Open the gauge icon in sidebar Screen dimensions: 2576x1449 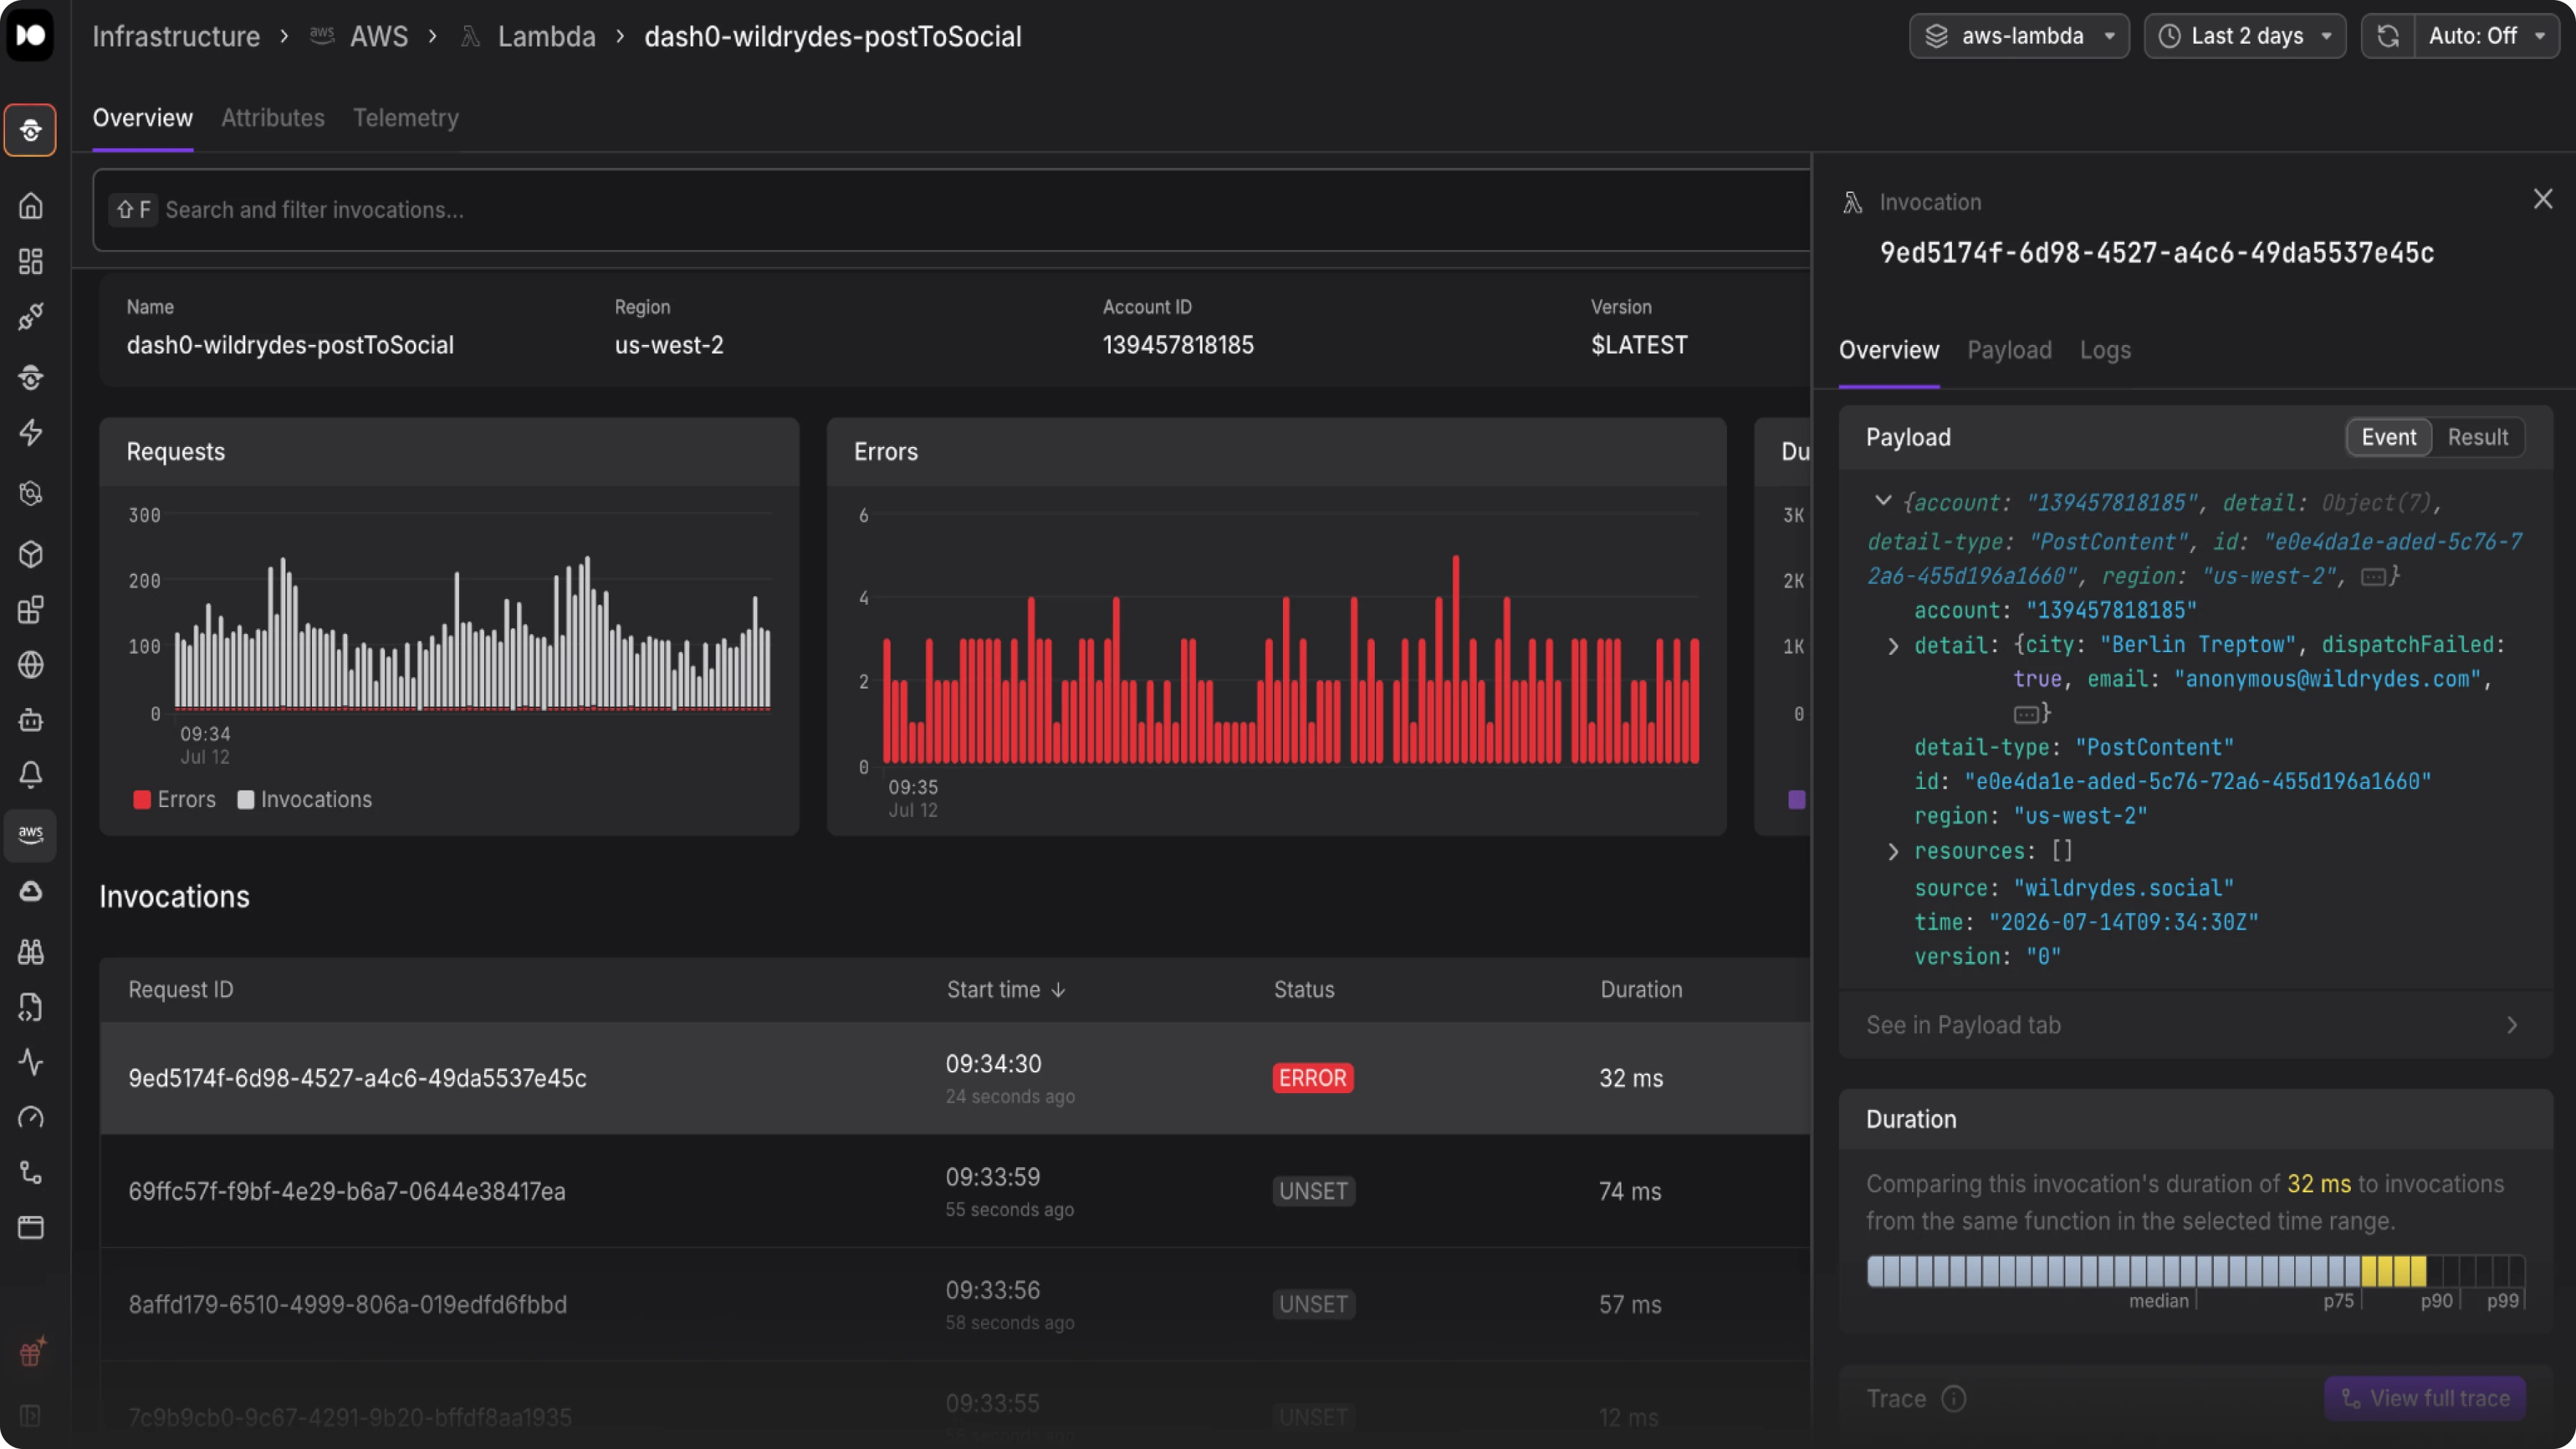[x=31, y=1117]
